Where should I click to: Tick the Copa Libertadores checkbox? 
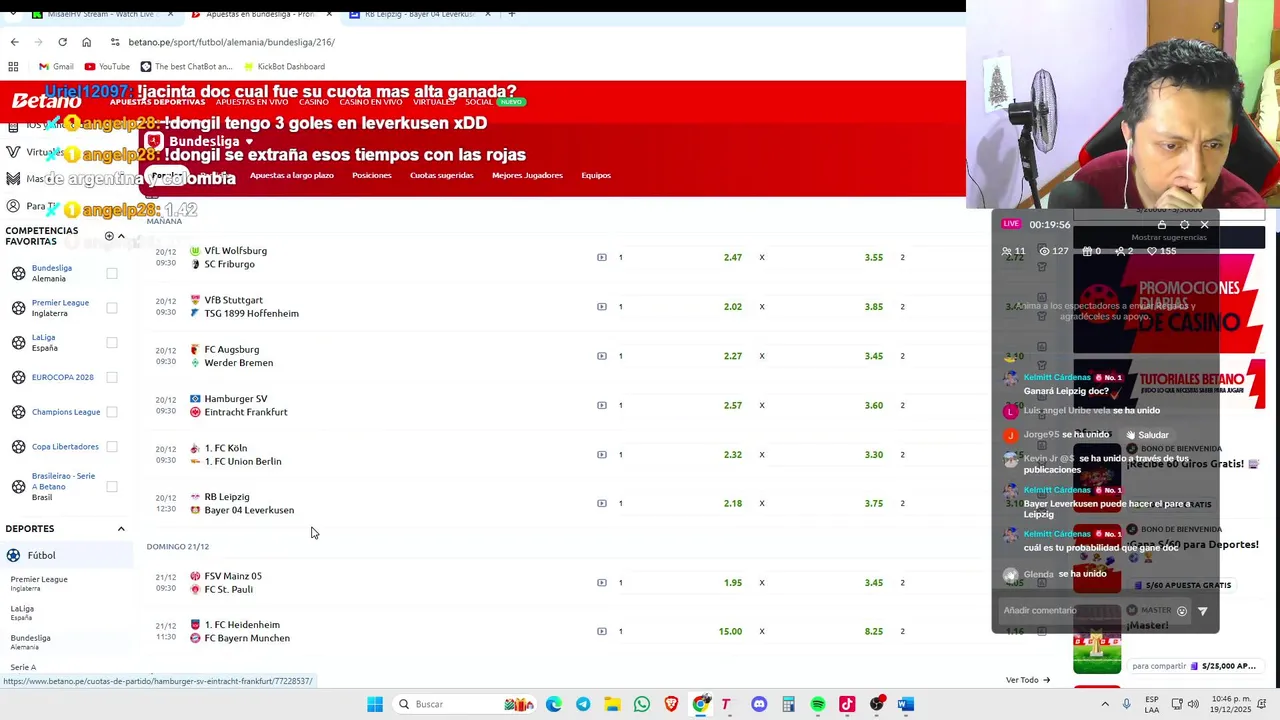click(x=112, y=447)
